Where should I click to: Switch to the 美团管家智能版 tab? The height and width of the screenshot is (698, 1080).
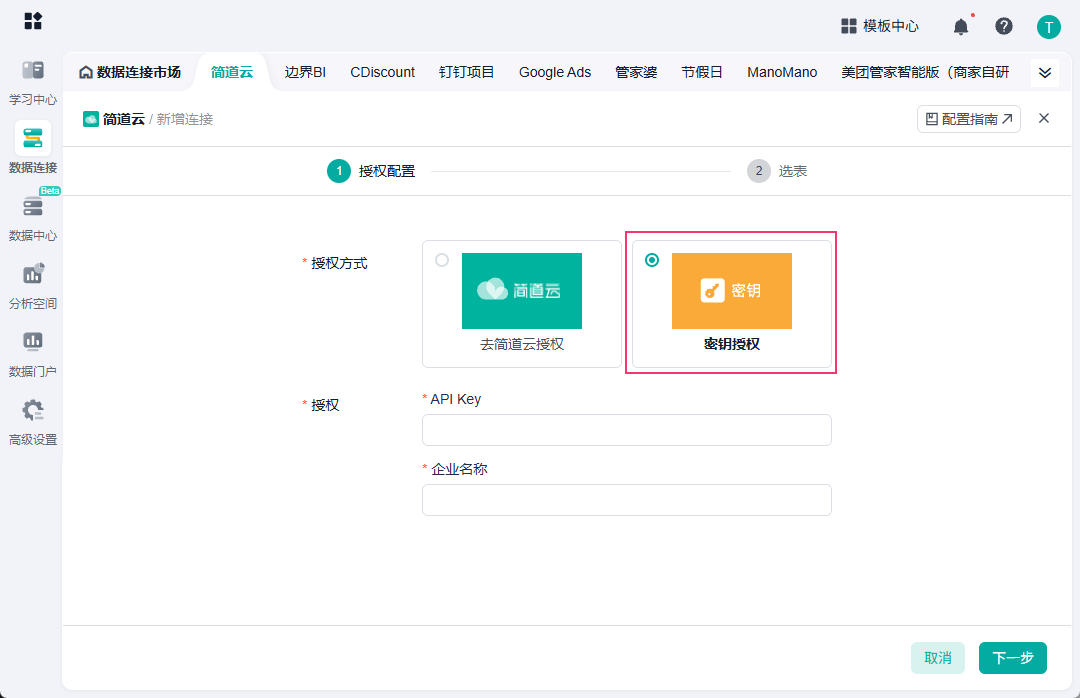tap(924, 72)
